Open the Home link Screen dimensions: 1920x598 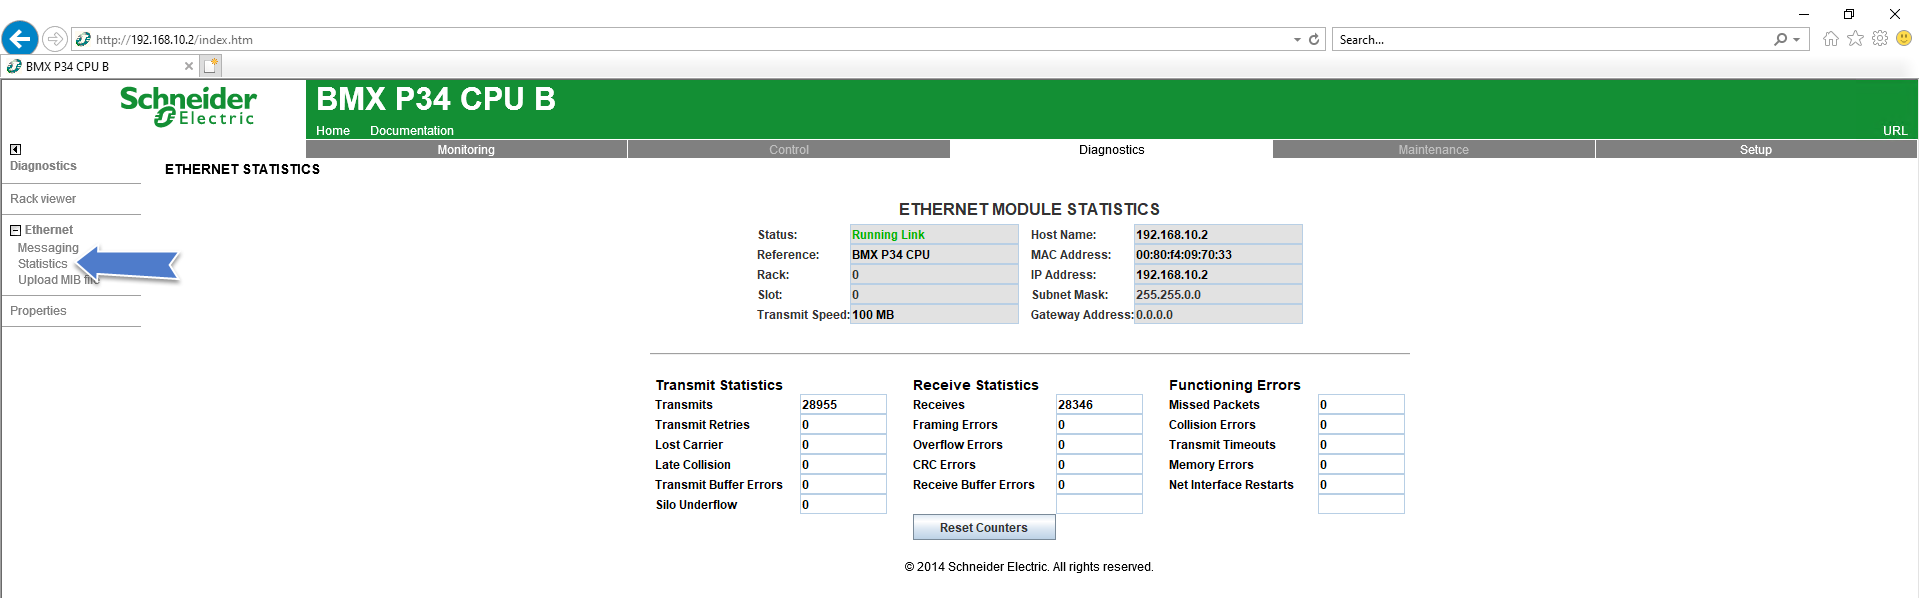pyautogui.click(x=333, y=131)
